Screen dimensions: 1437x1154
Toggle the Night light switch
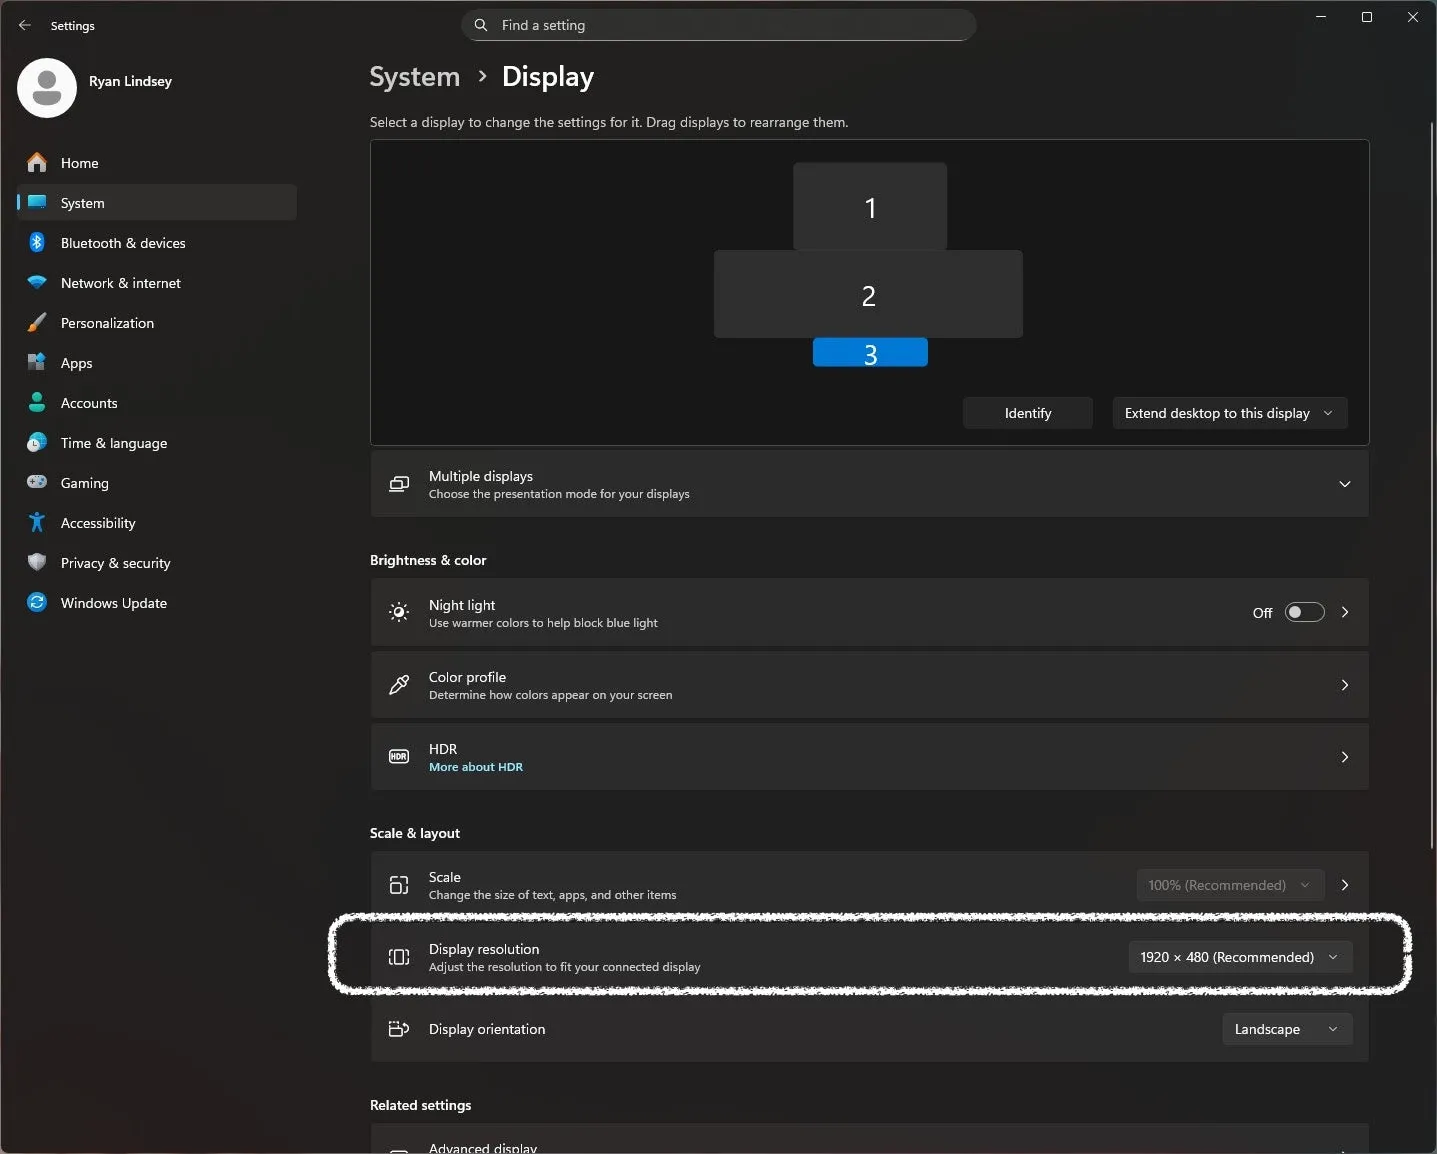[1304, 612]
